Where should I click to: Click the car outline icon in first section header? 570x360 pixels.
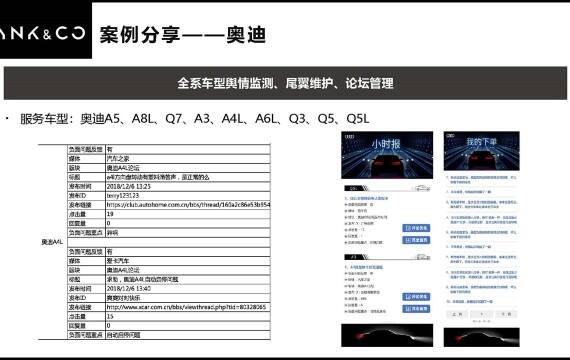tap(422, 188)
